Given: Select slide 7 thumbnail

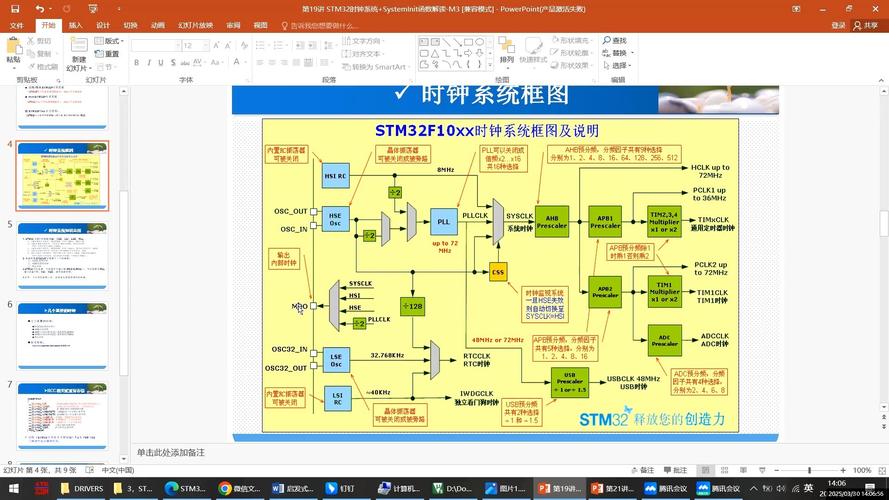Looking at the screenshot, I should [x=62, y=416].
